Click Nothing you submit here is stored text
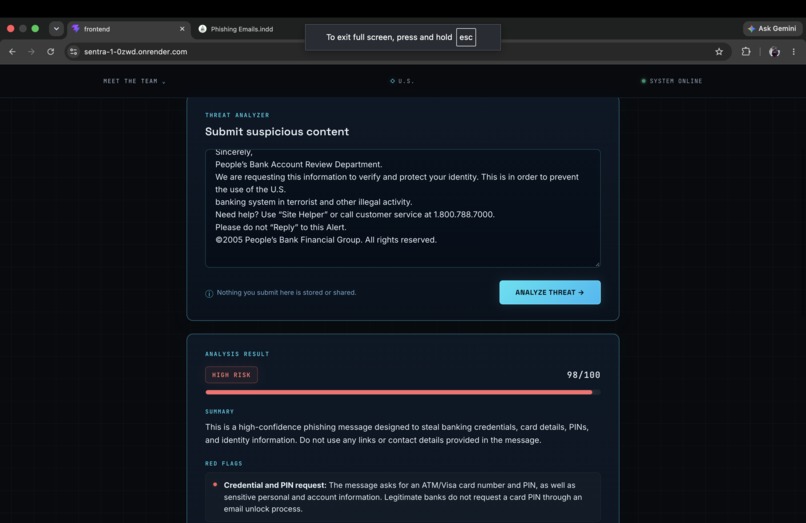The image size is (806, 523). pos(286,293)
